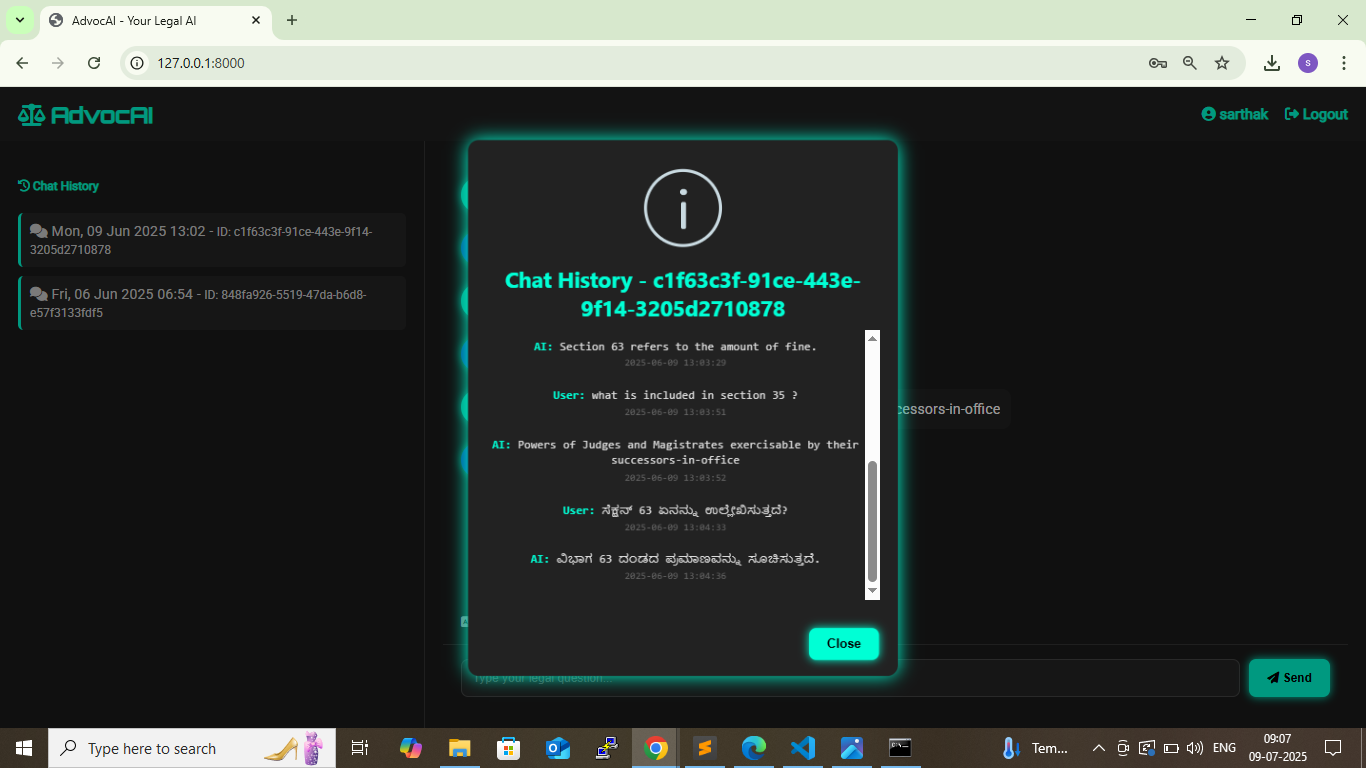Image resolution: width=1366 pixels, height=768 pixels.
Task: Open Microsoft Store from taskbar
Action: tap(509, 748)
